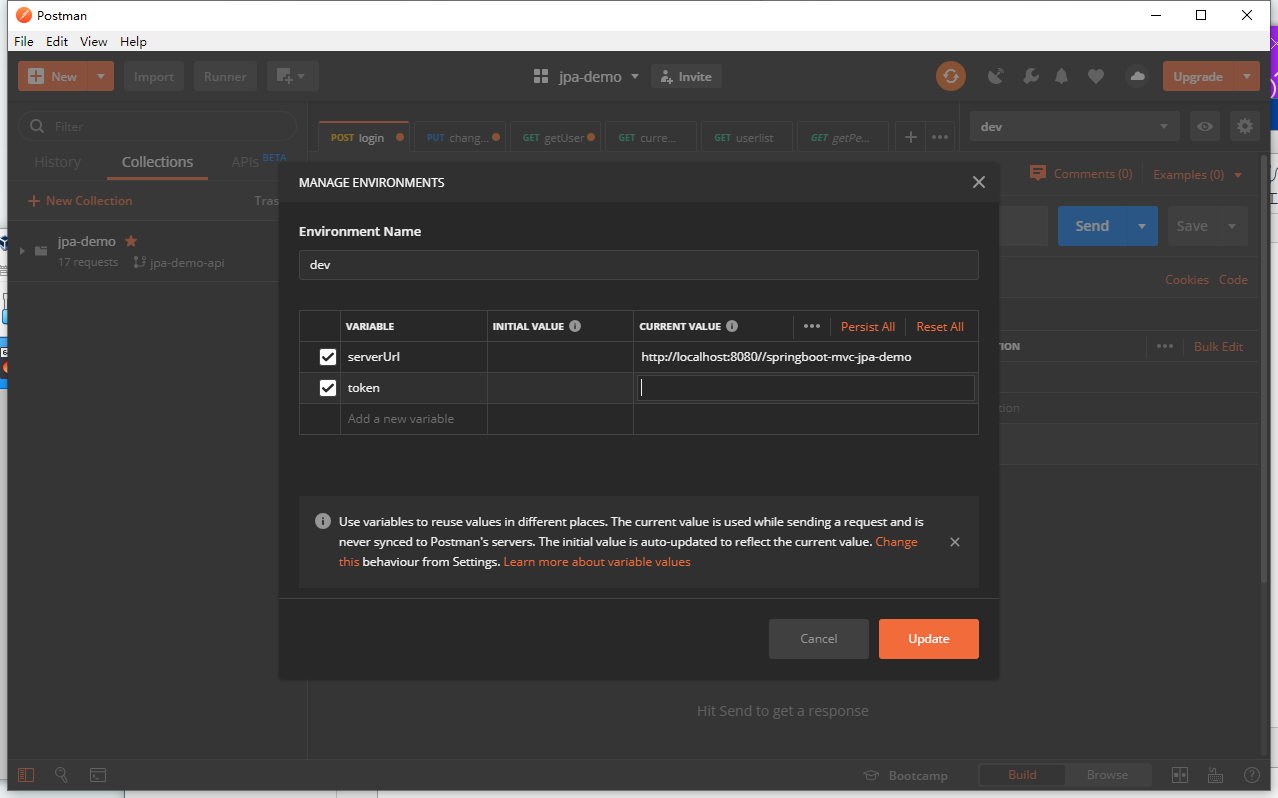
Task: Click the sidebar Filter search field
Action: coord(158,127)
